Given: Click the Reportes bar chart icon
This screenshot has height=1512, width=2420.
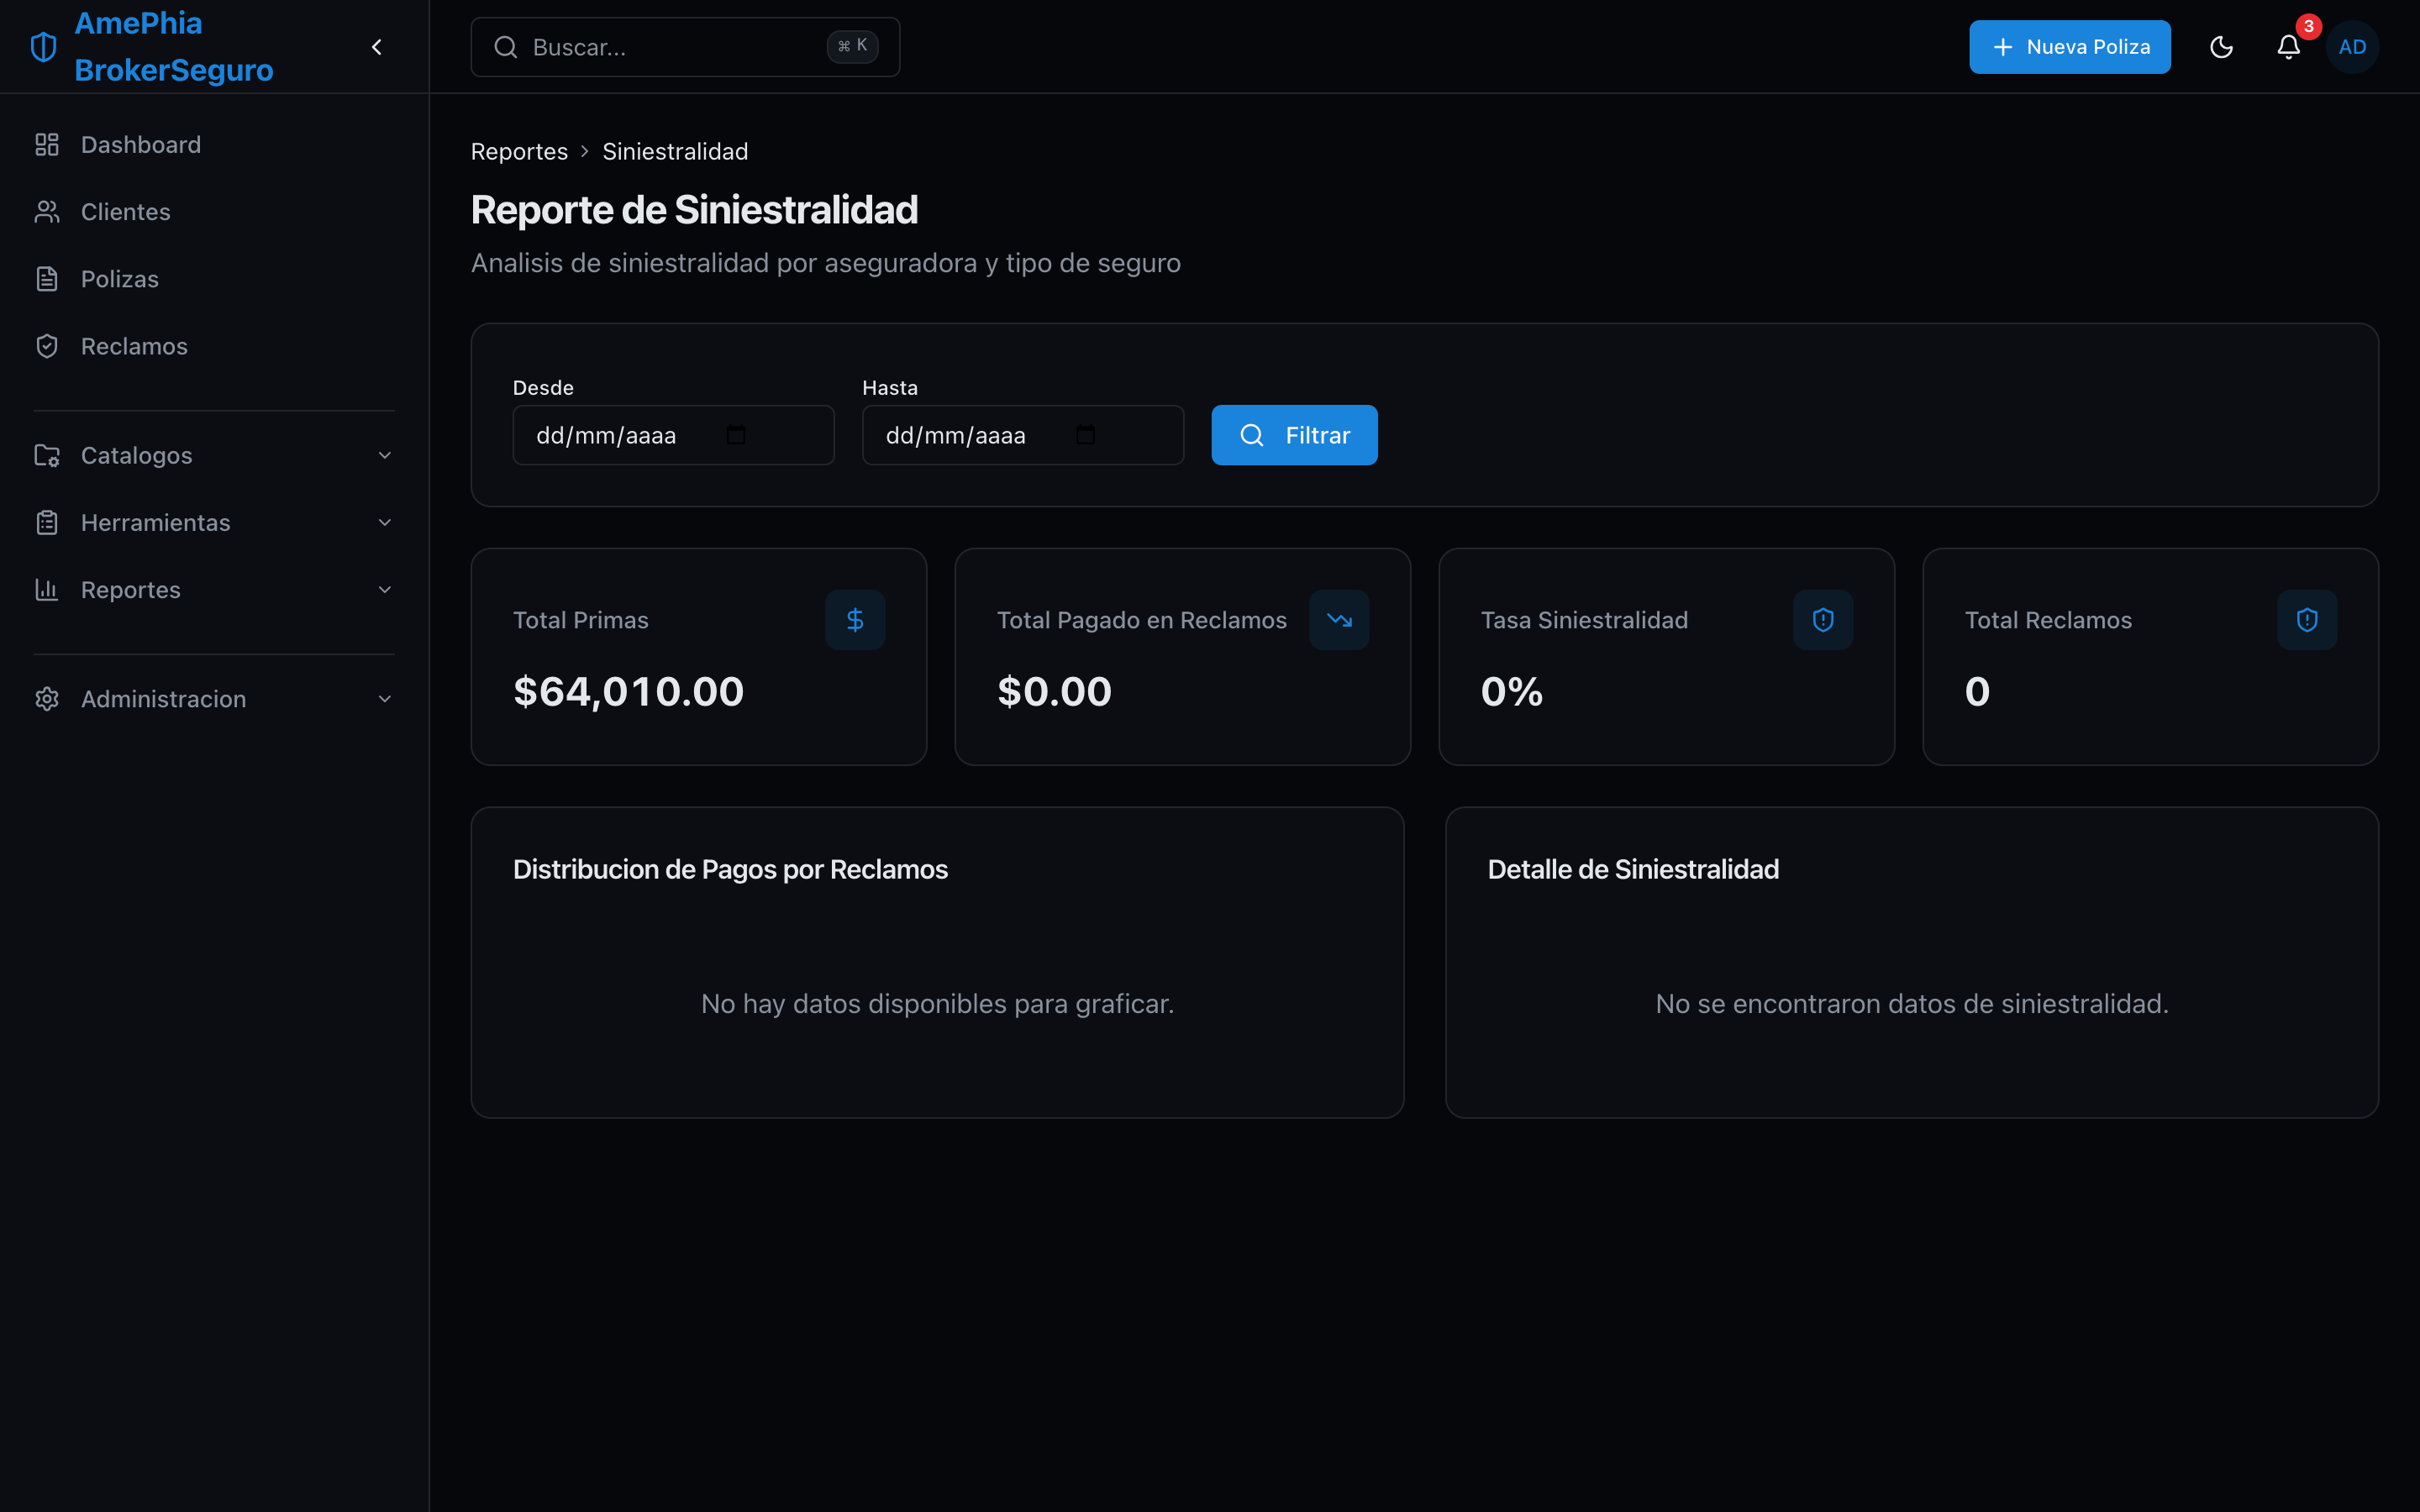Looking at the screenshot, I should (x=47, y=589).
